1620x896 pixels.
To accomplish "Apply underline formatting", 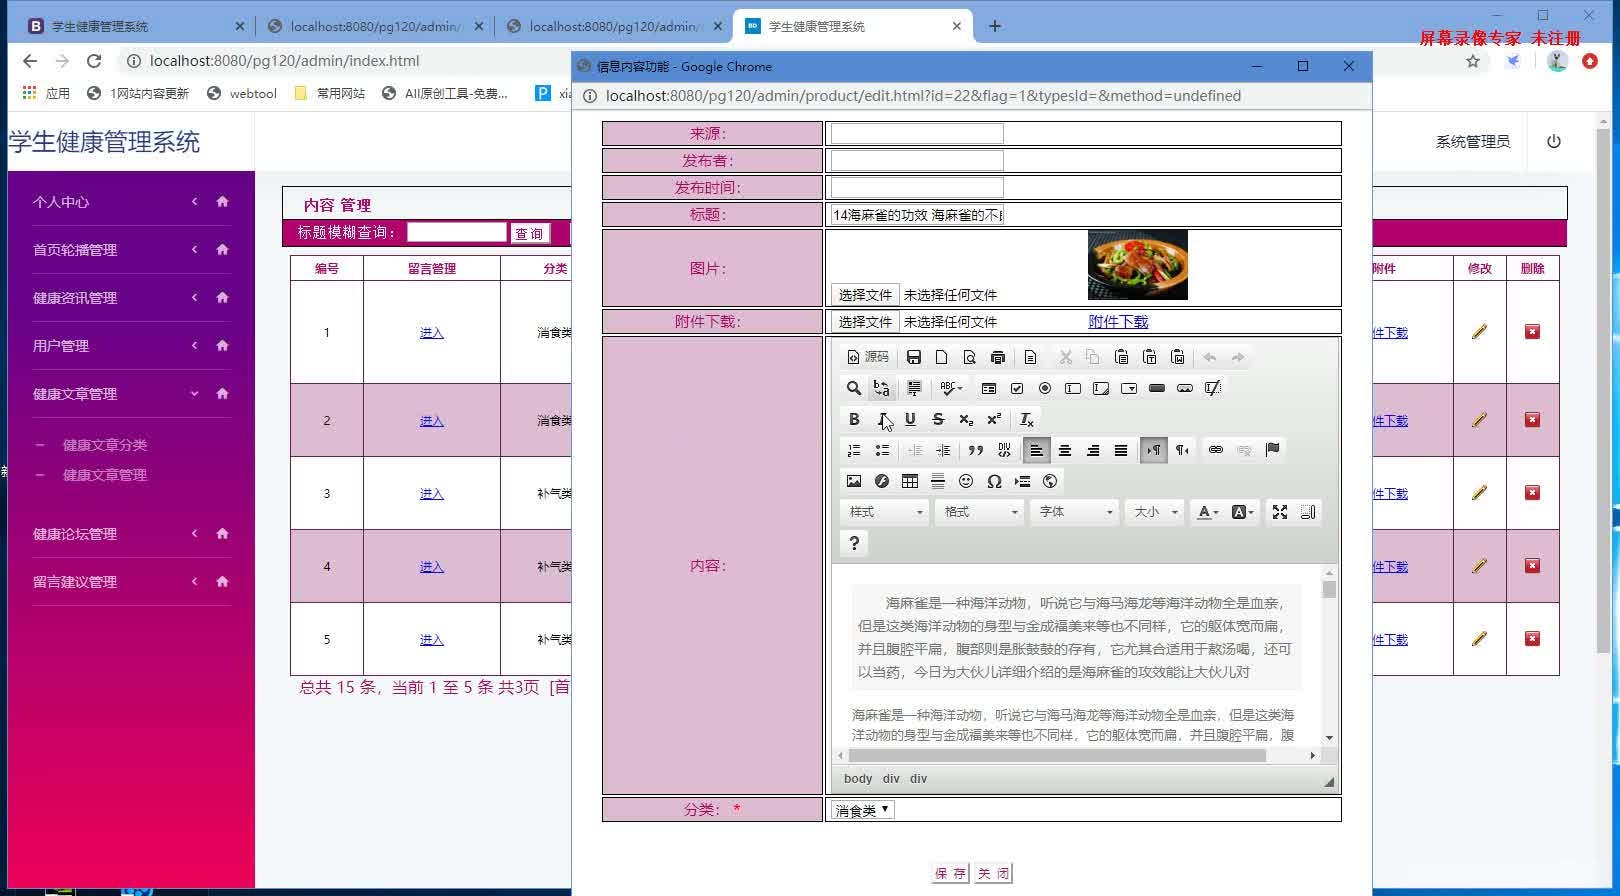I will tap(910, 419).
